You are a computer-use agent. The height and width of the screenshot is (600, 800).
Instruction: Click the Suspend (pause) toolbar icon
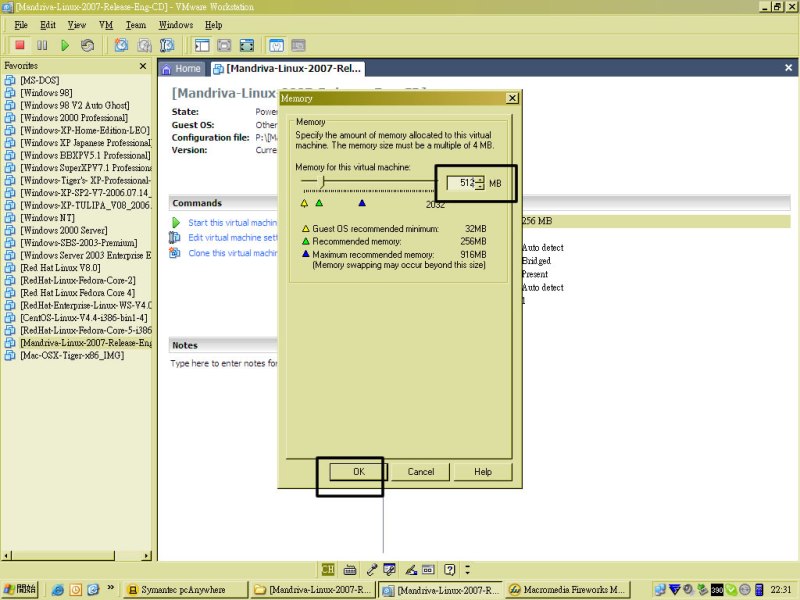(x=42, y=45)
